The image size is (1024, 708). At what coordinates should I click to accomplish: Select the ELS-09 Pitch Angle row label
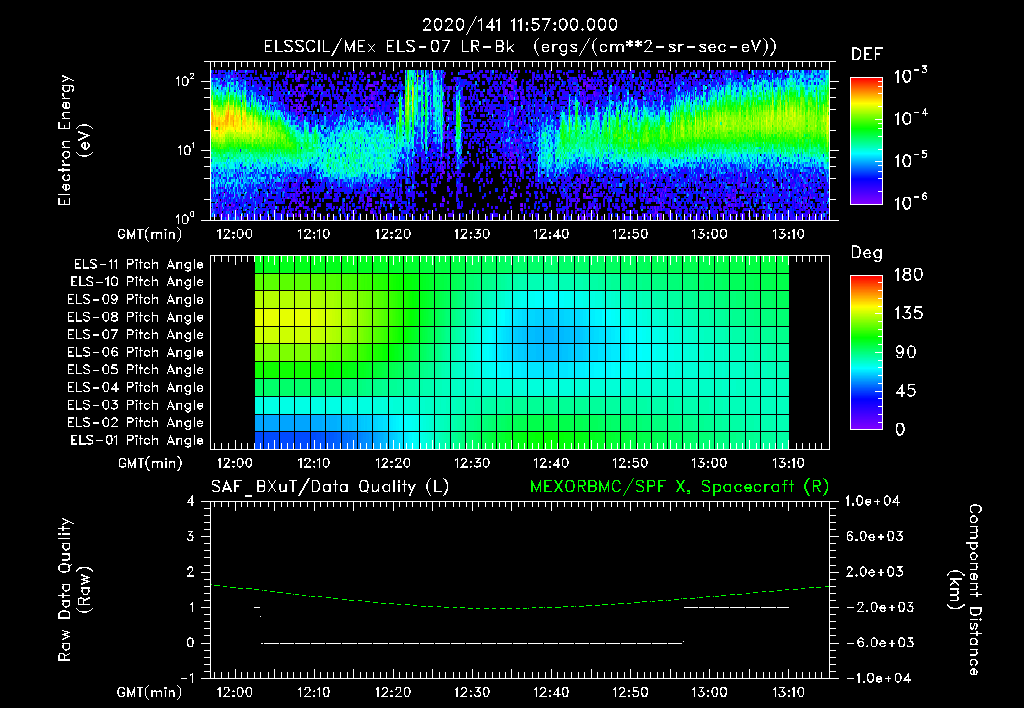point(135,300)
